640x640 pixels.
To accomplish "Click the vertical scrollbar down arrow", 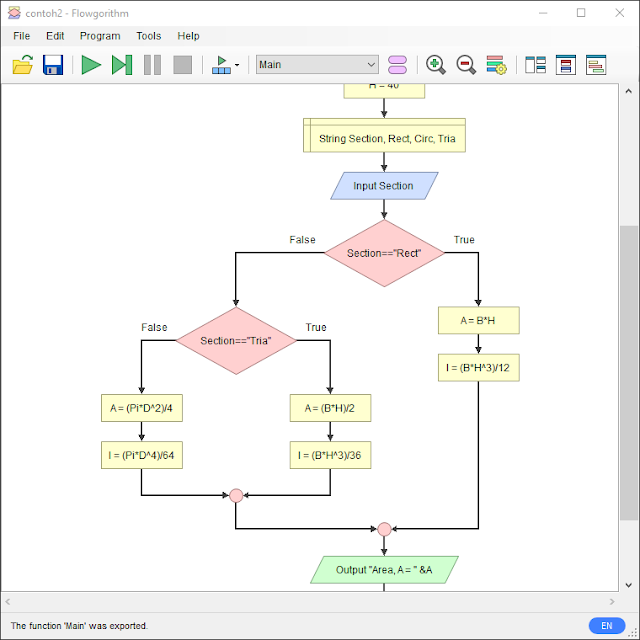I will 629,585.
